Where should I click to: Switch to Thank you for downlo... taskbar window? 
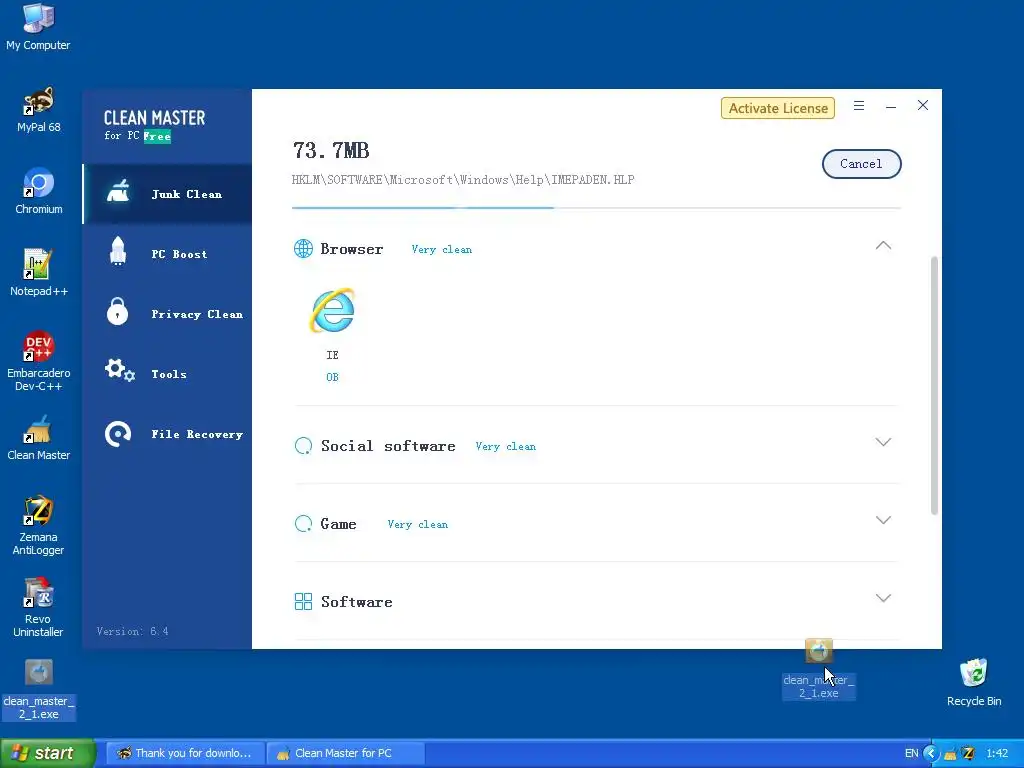click(x=185, y=753)
